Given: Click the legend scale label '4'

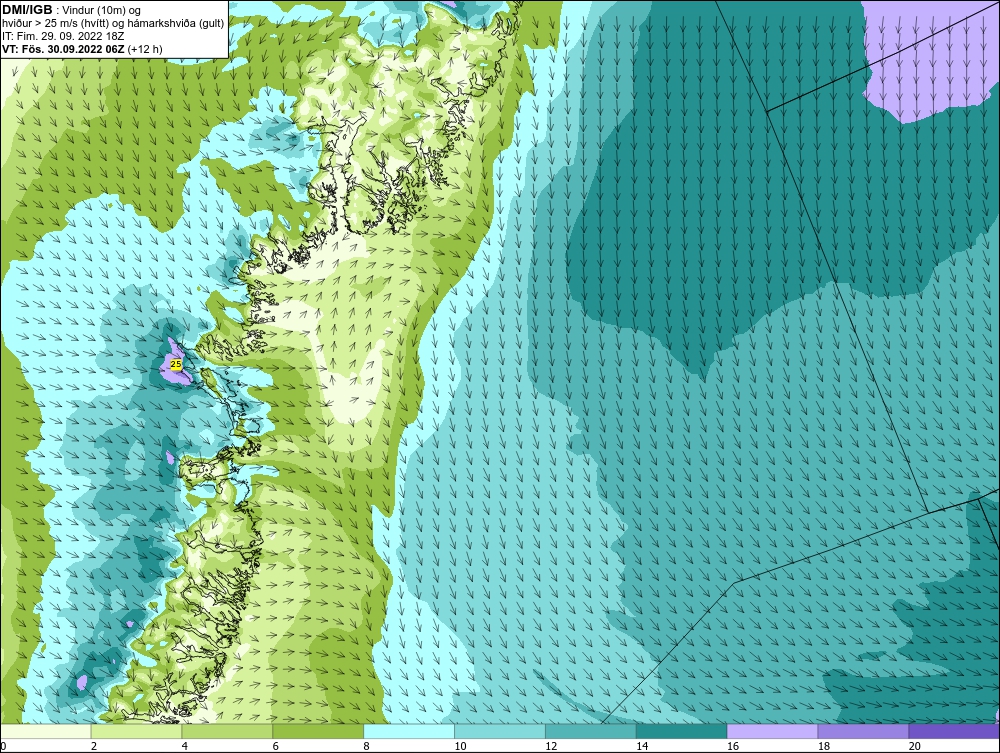Looking at the screenshot, I should click(185, 746).
